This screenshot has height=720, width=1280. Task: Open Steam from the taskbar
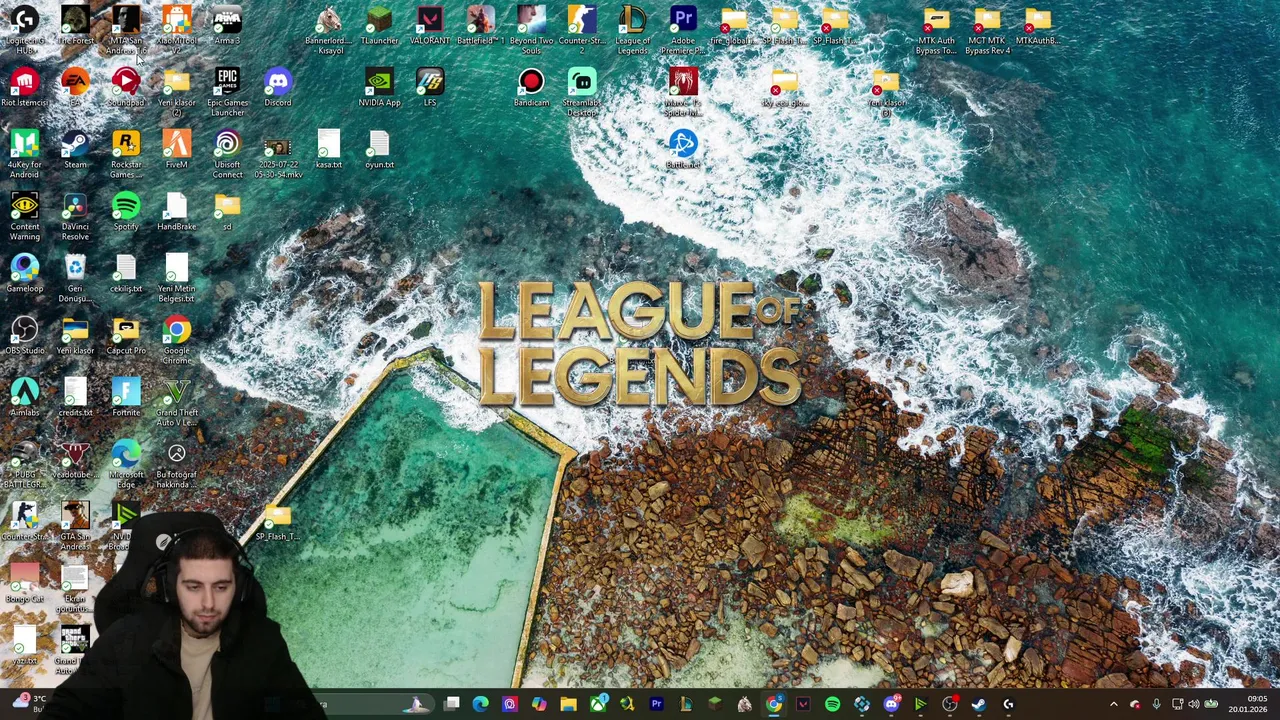[x=978, y=705]
